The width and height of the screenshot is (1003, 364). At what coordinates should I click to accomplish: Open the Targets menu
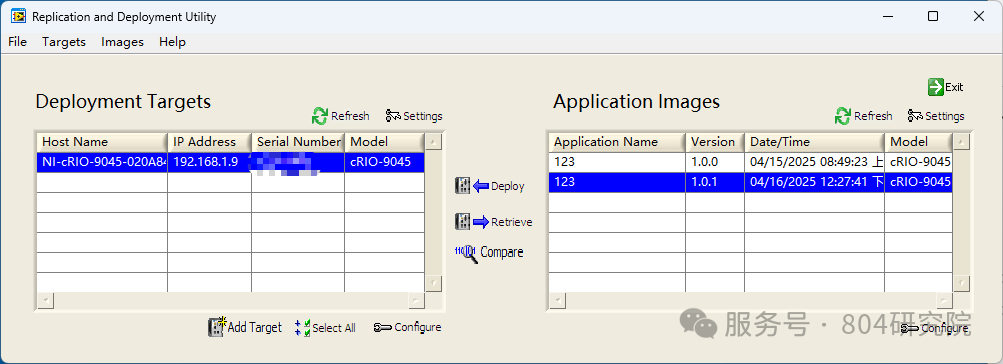[64, 42]
